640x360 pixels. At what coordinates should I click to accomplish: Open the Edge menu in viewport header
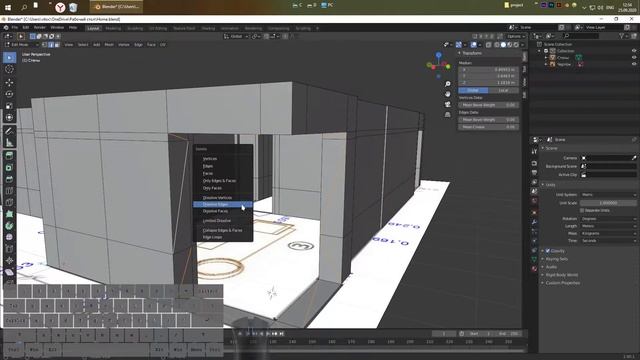tap(138, 45)
